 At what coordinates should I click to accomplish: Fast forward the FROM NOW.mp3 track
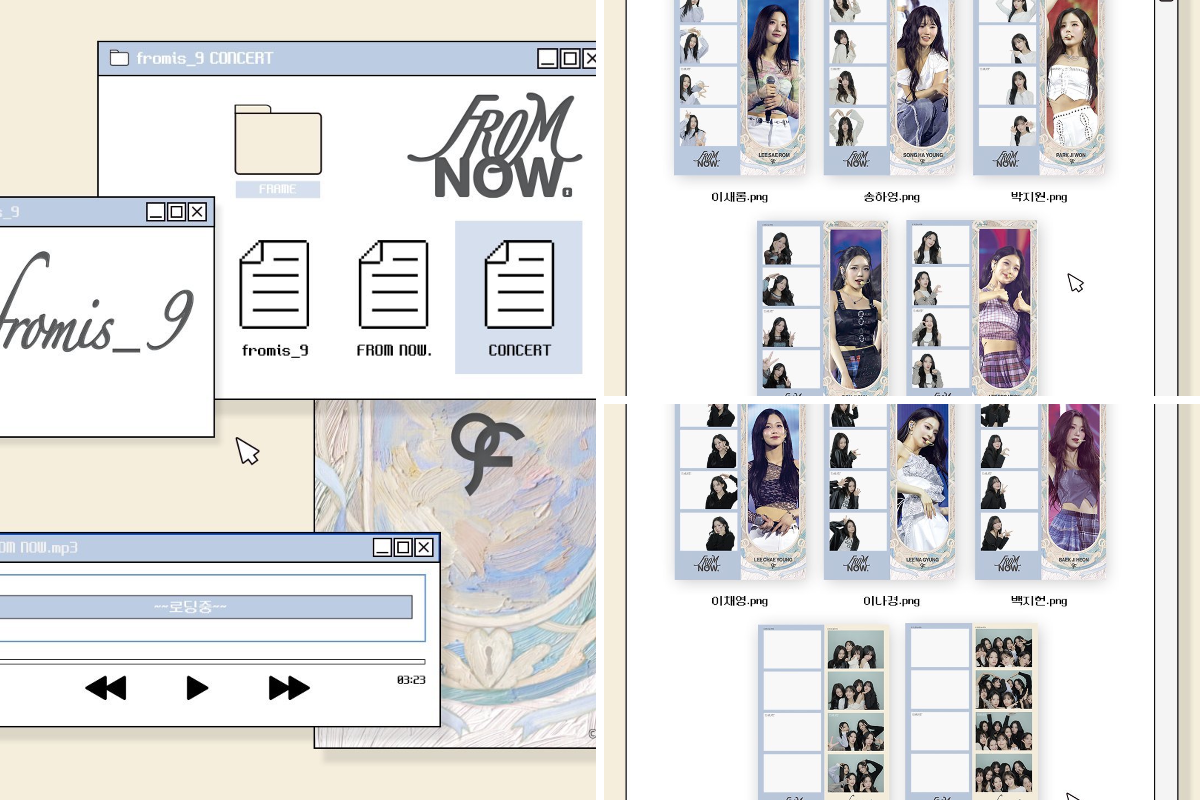(x=289, y=688)
